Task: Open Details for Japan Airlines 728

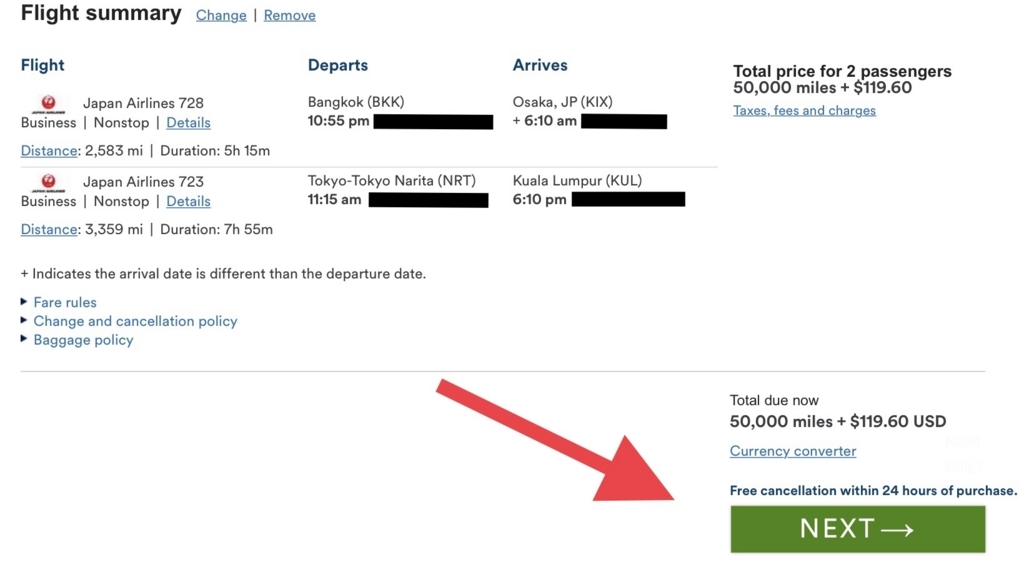Action: pos(188,123)
